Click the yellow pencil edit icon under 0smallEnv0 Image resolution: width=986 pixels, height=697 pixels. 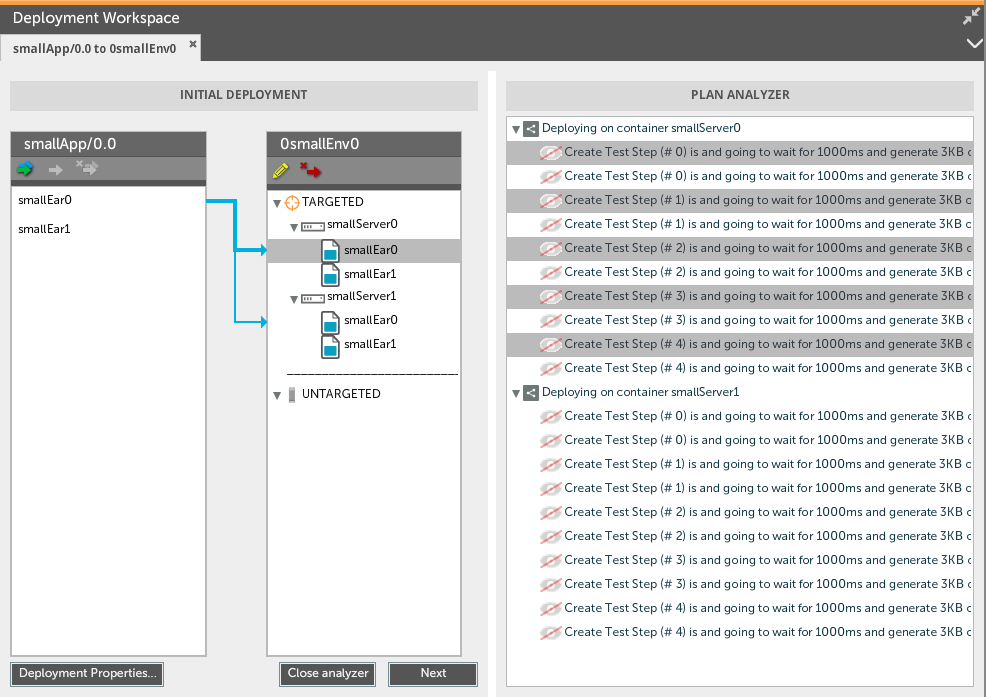280,170
